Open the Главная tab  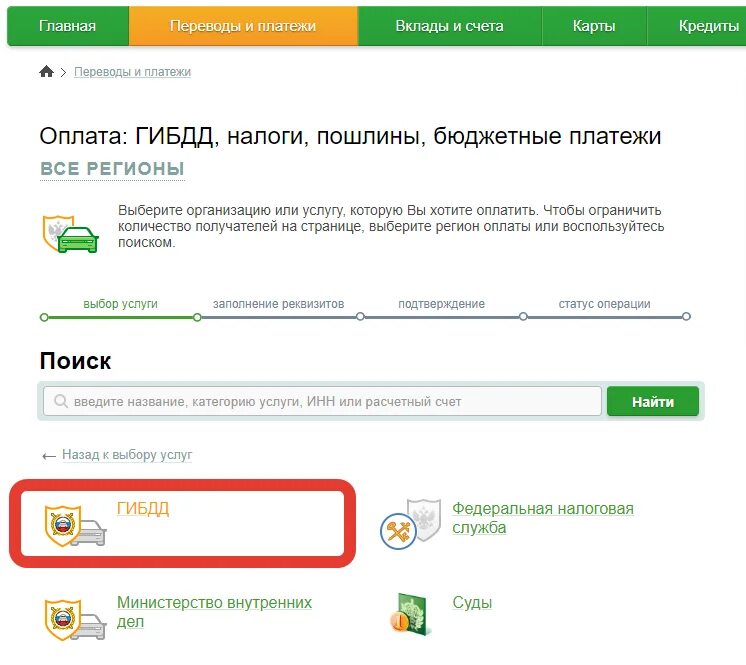click(68, 26)
